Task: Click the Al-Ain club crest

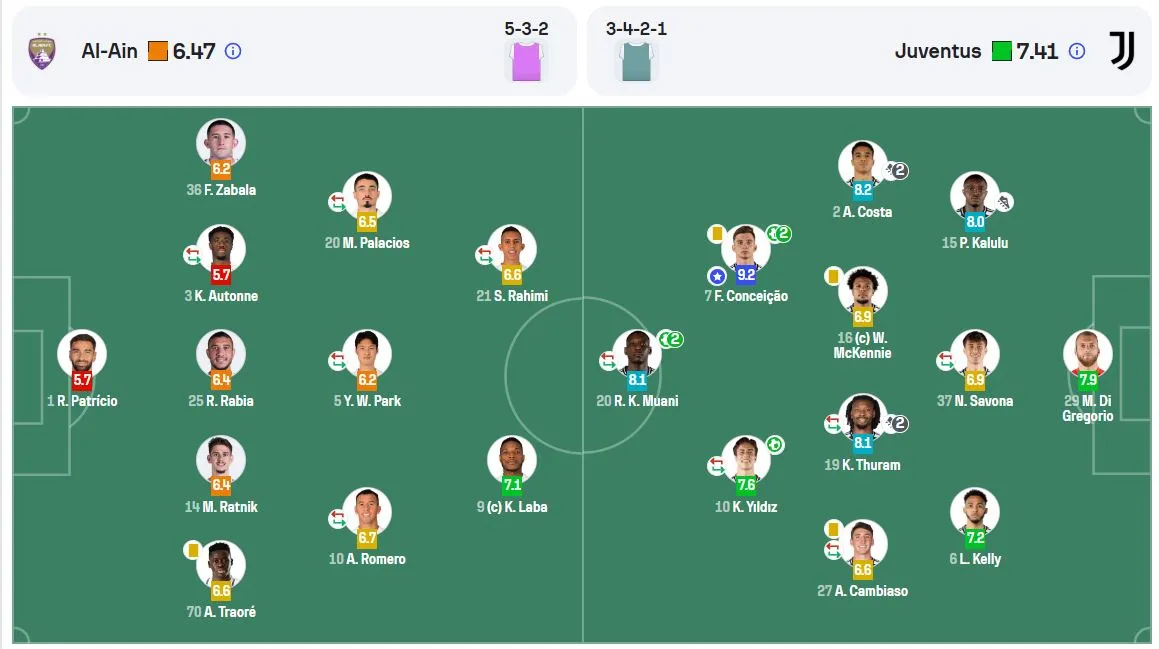Action: coord(42,51)
